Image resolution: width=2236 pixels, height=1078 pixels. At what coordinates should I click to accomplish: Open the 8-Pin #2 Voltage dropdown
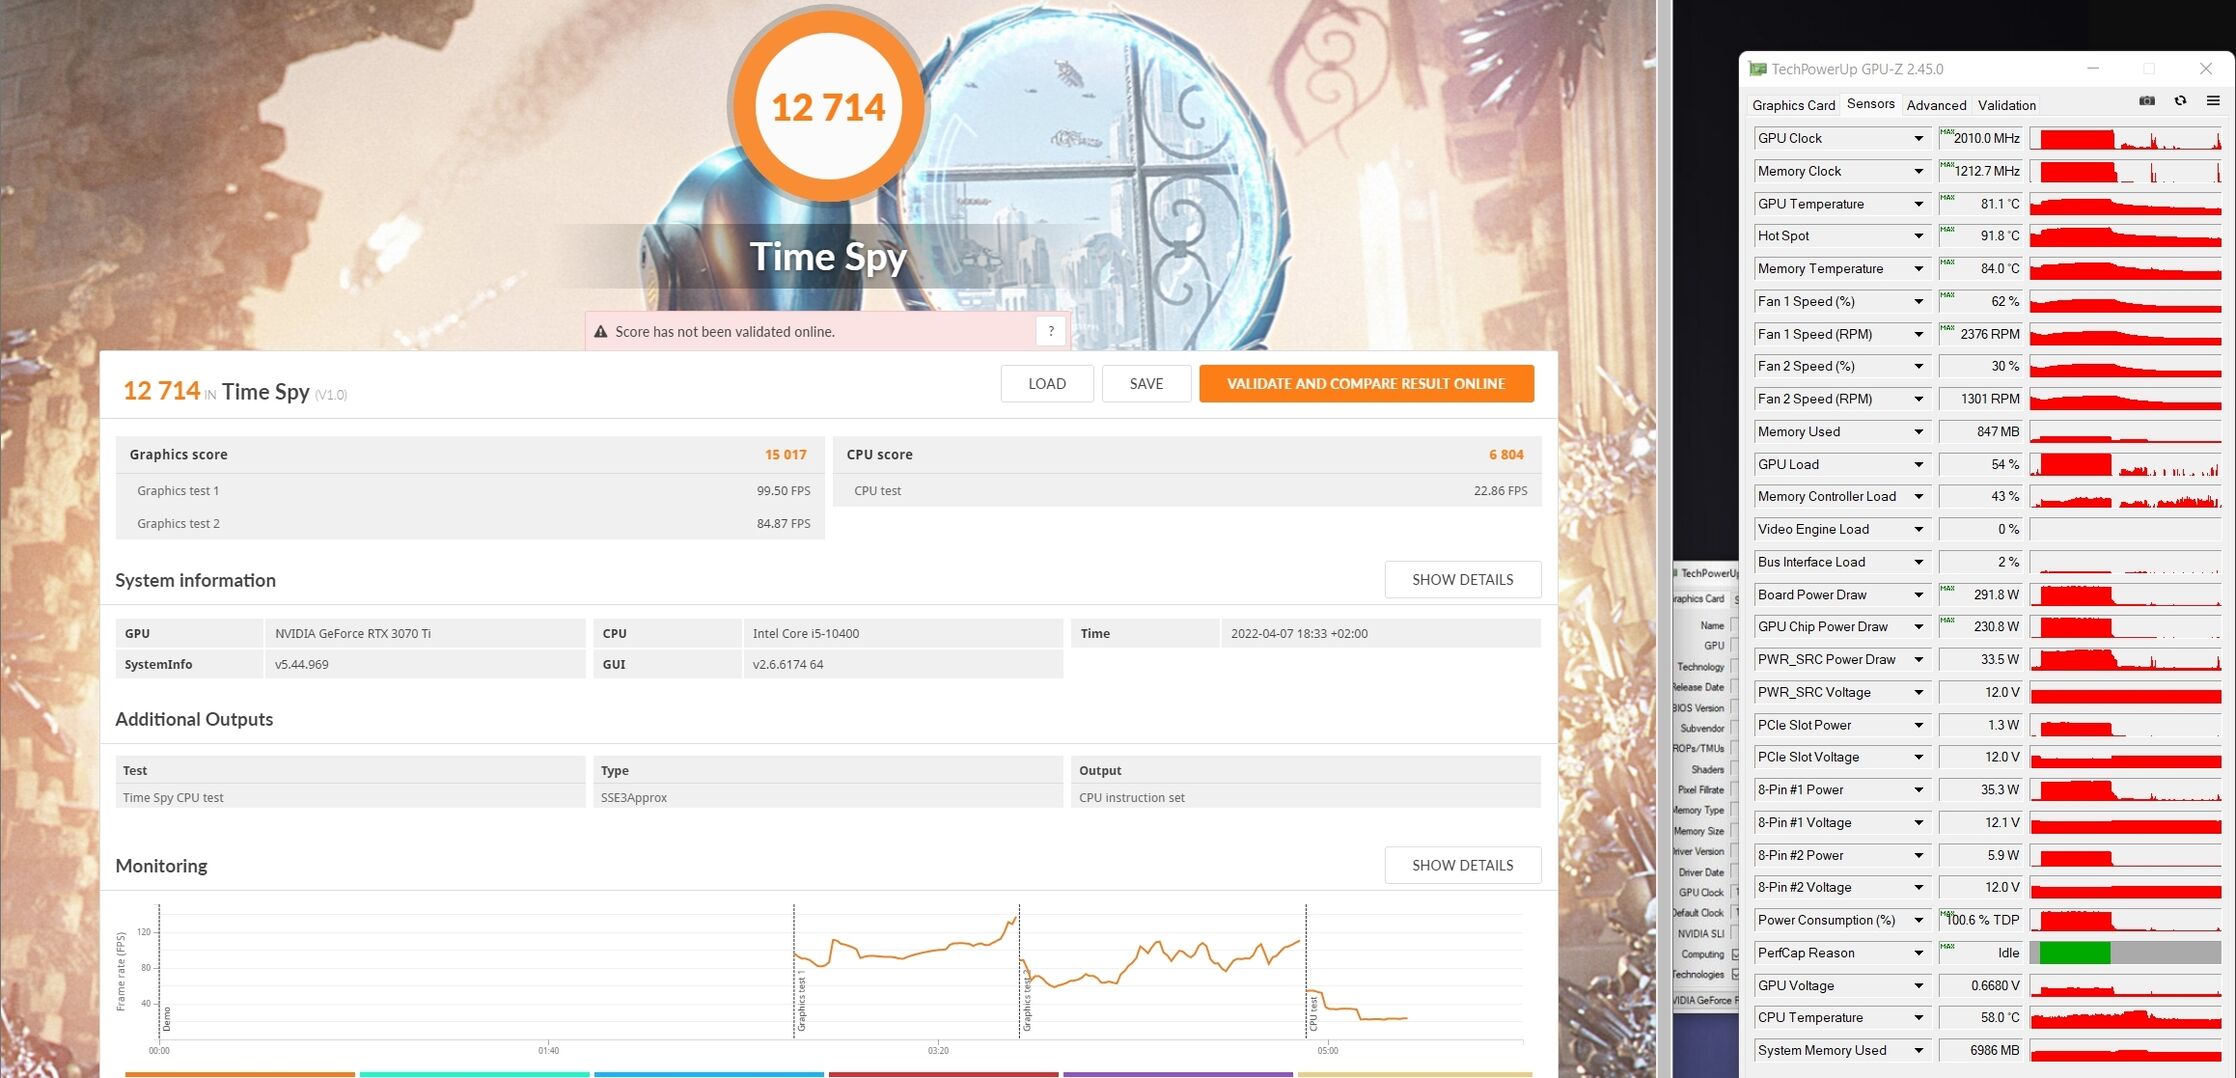point(1918,888)
